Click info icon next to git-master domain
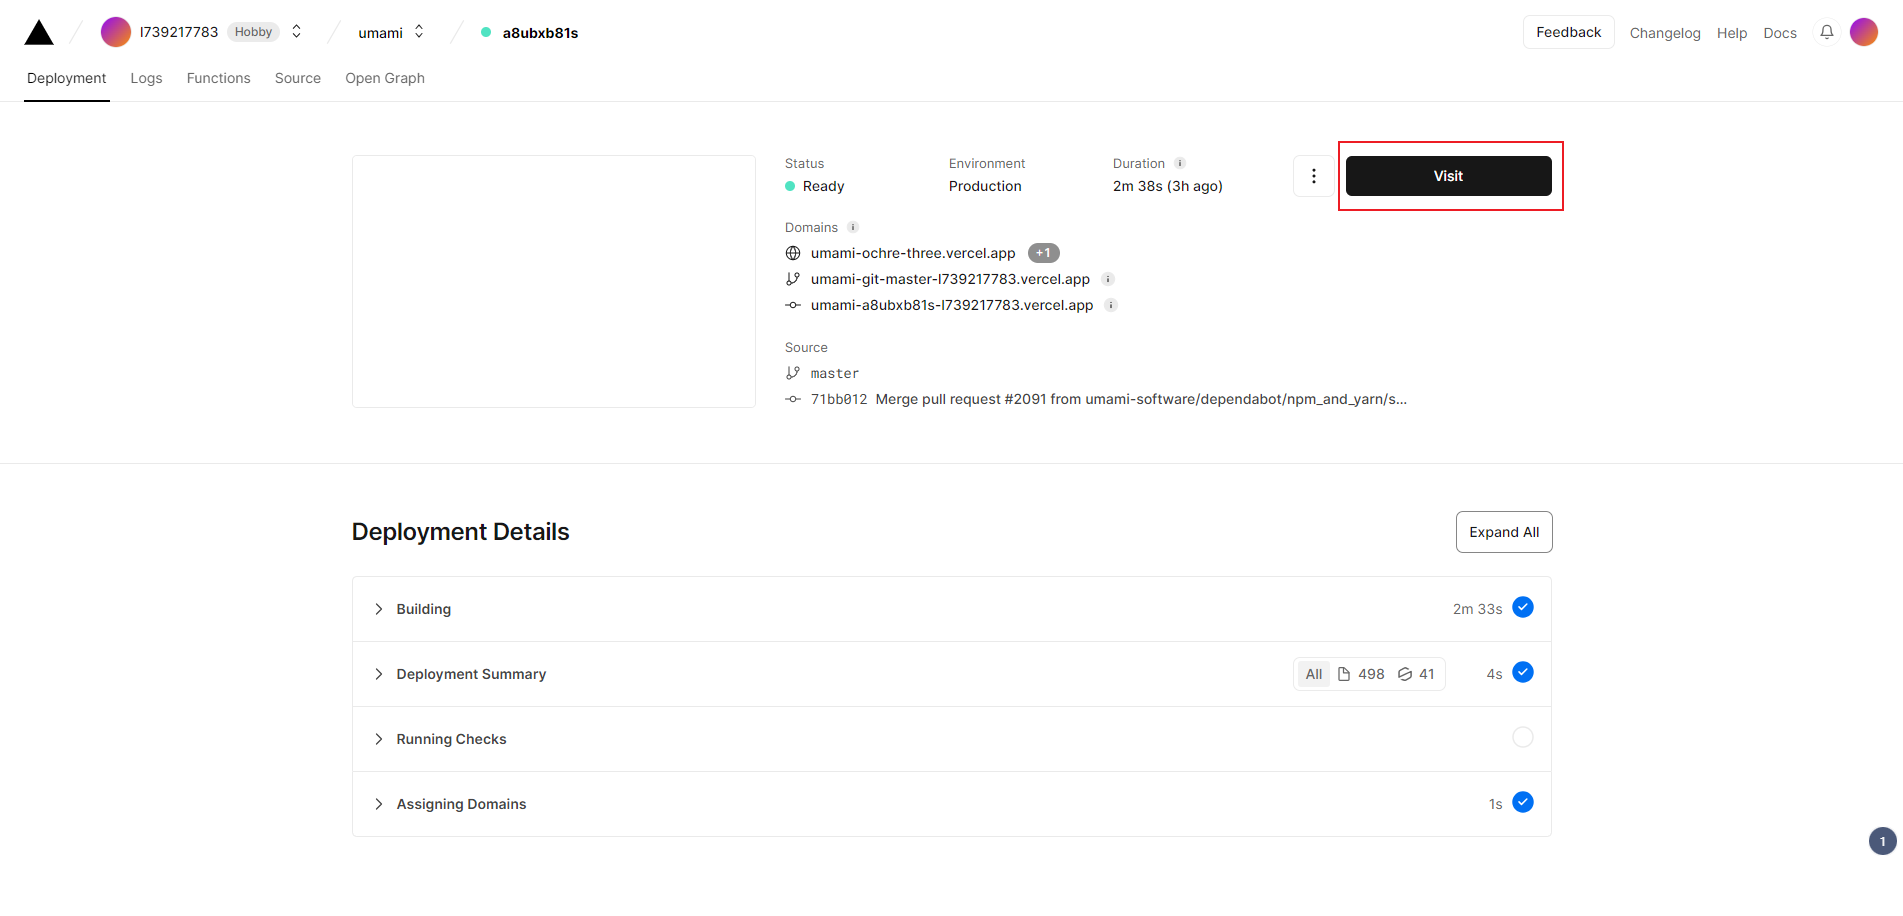This screenshot has width=1903, height=916. (1108, 279)
